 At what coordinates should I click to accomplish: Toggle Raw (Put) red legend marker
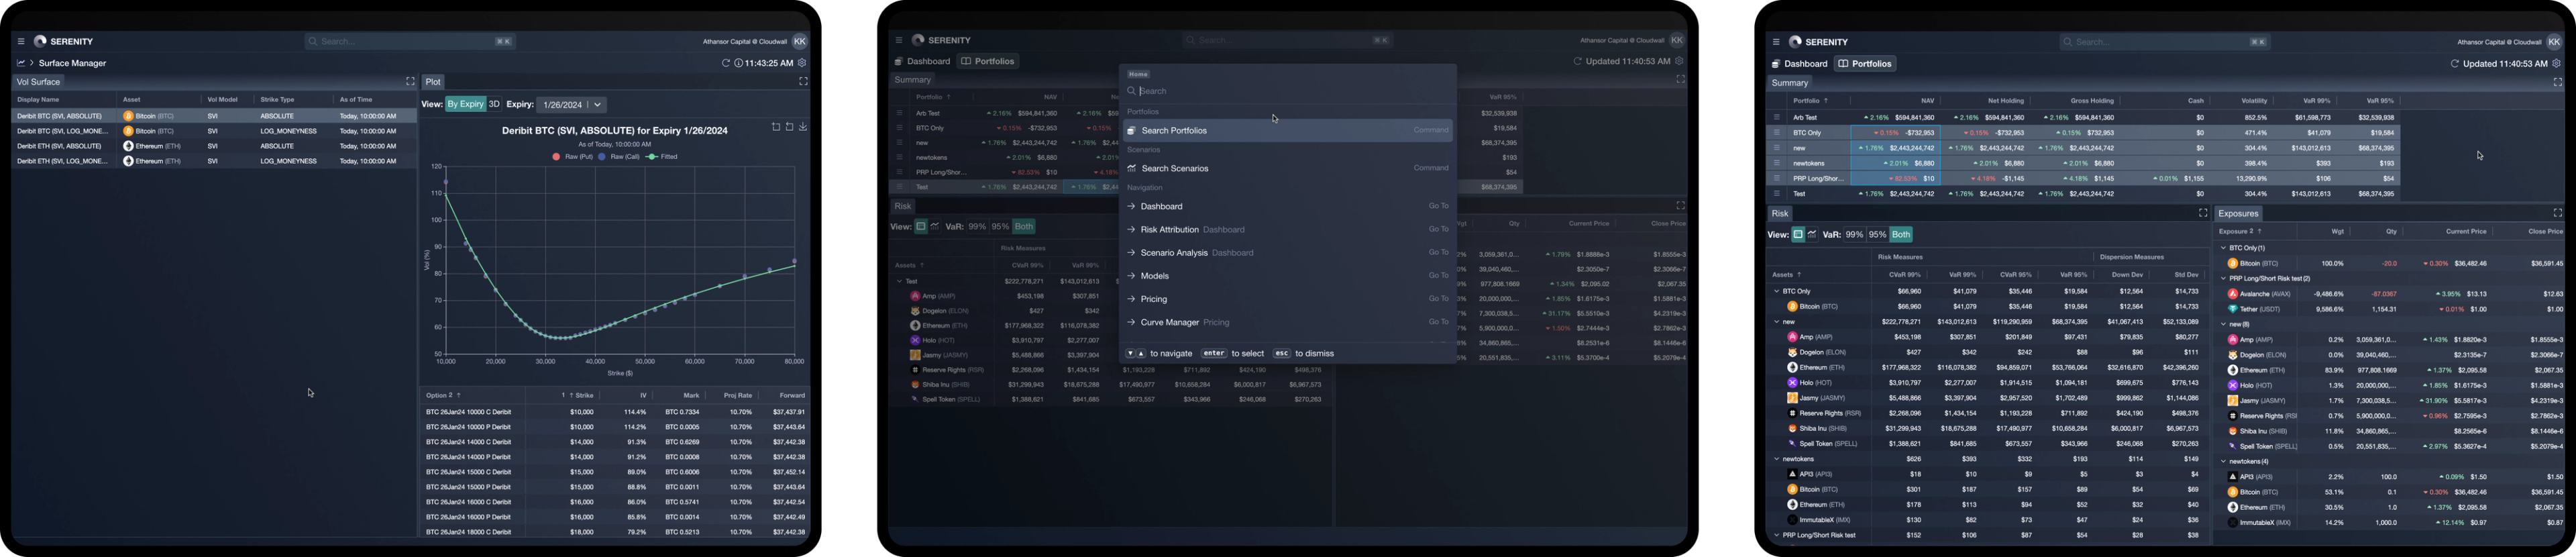pyautogui.click(x=556, y=157)
